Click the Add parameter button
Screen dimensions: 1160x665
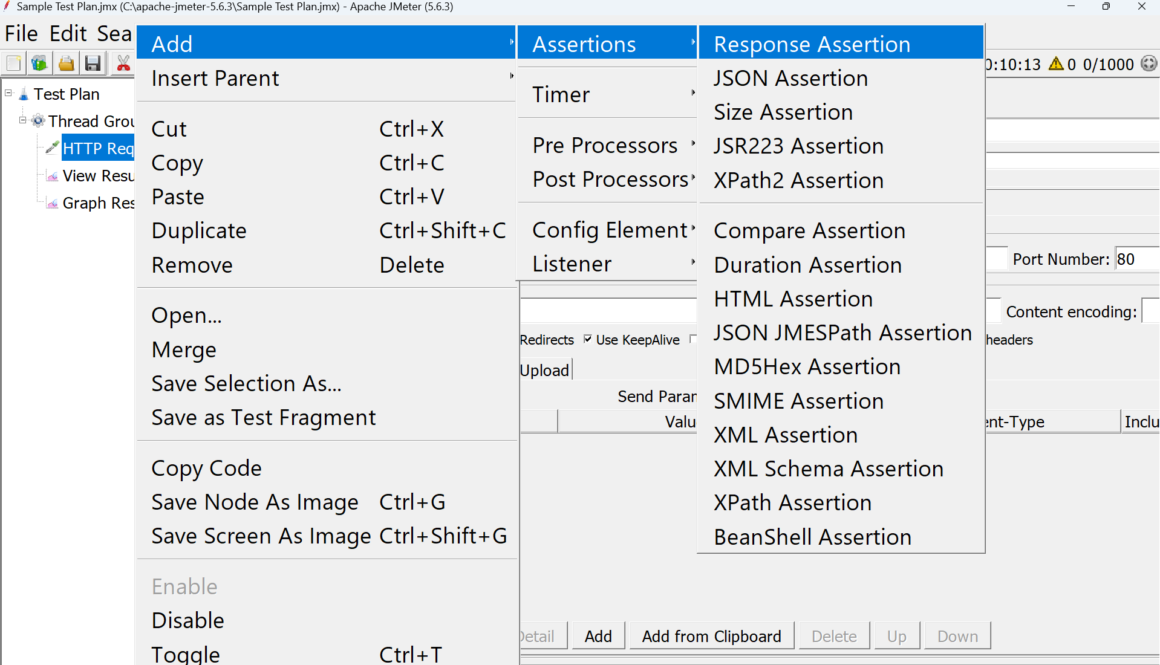(x=598, y=636)
